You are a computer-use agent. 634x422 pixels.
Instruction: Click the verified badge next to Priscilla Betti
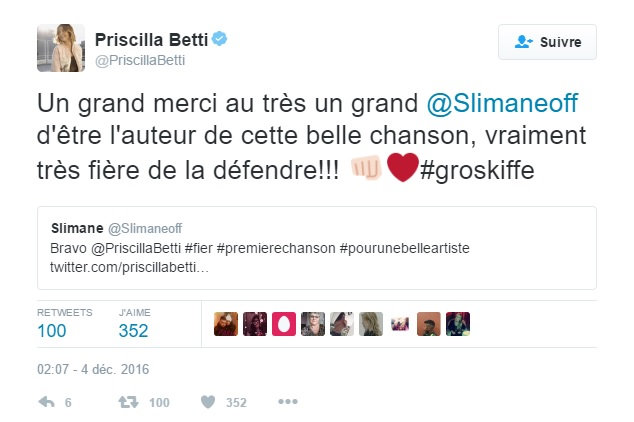point(217,40)
